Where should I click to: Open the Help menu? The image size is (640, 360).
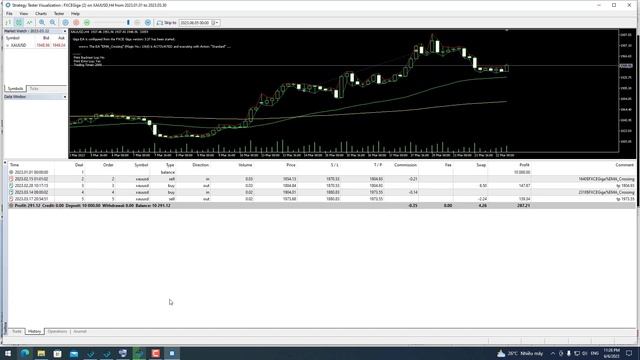click(x=75, y=13)
